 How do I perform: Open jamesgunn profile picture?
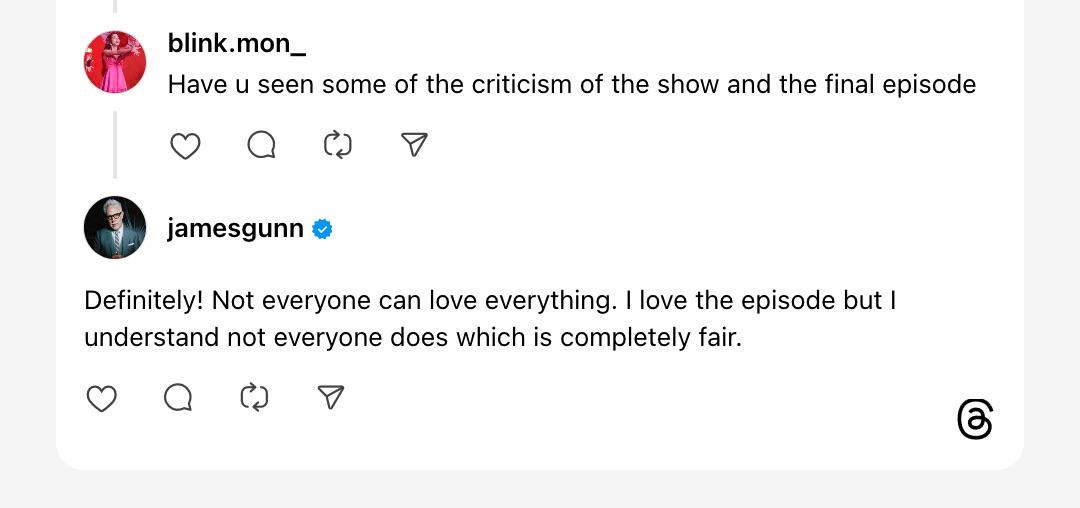(x=115, y=228)
